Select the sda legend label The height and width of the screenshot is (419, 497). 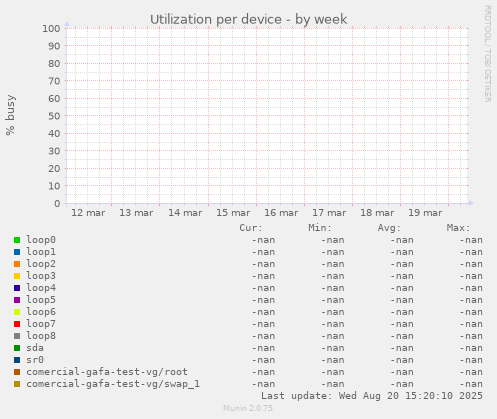coord(35,348)
